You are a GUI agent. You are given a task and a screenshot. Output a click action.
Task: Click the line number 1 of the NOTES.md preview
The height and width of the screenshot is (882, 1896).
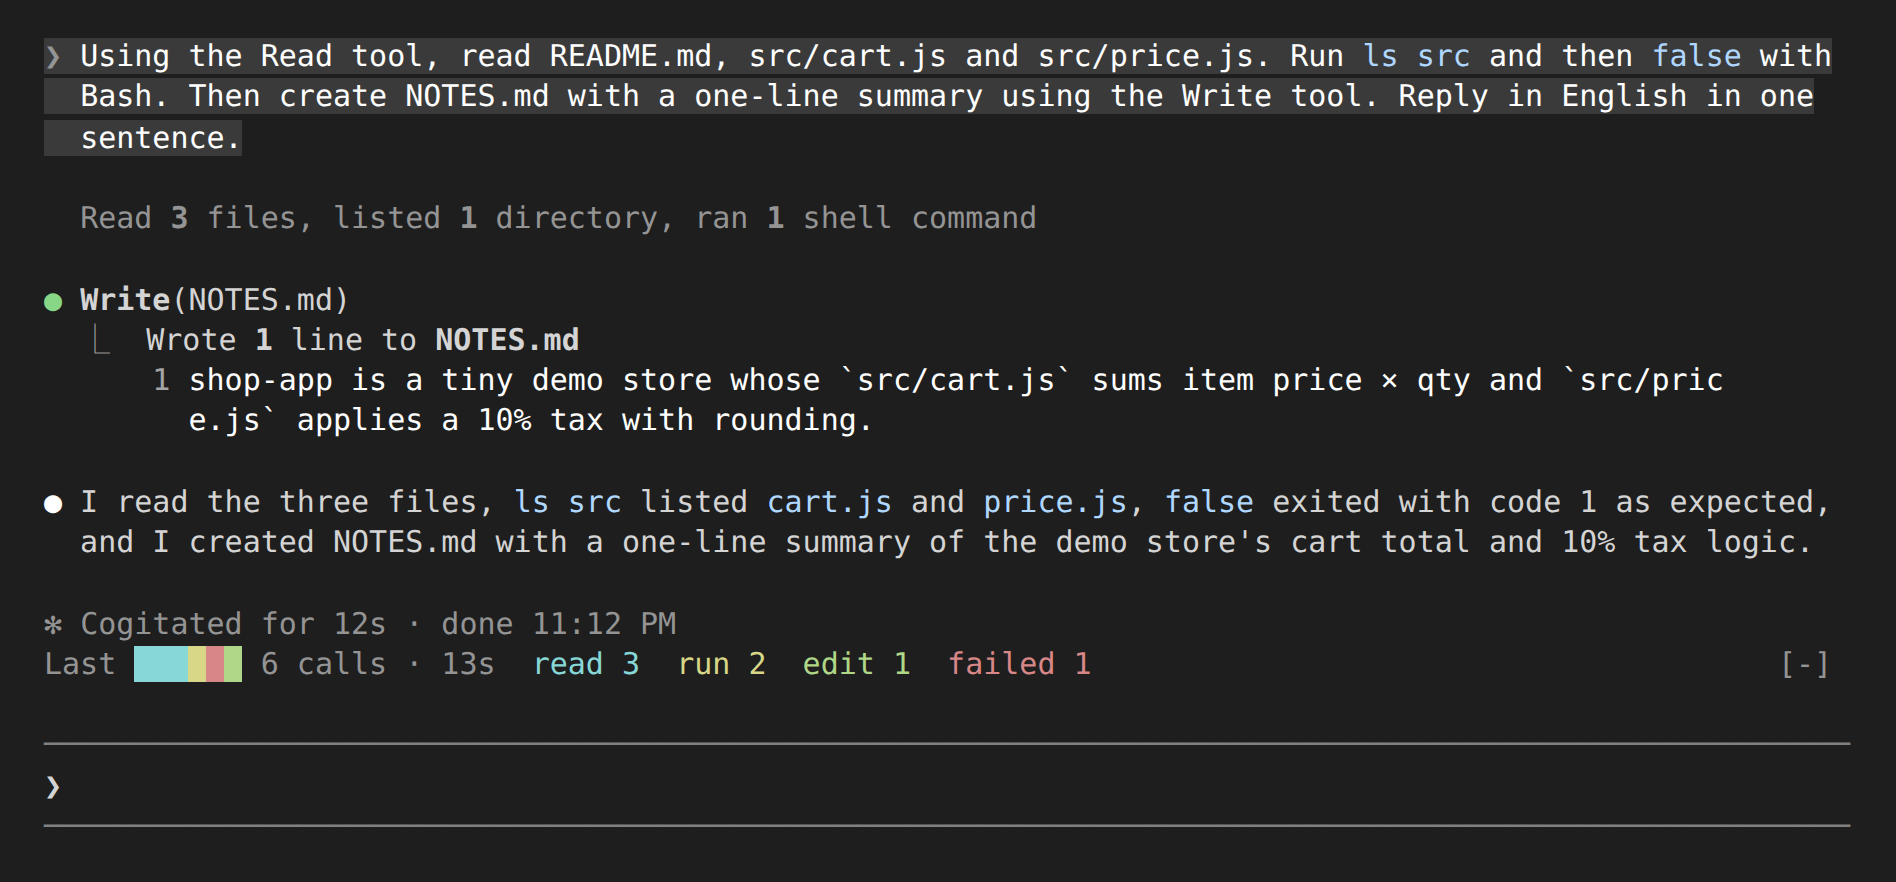161,380
